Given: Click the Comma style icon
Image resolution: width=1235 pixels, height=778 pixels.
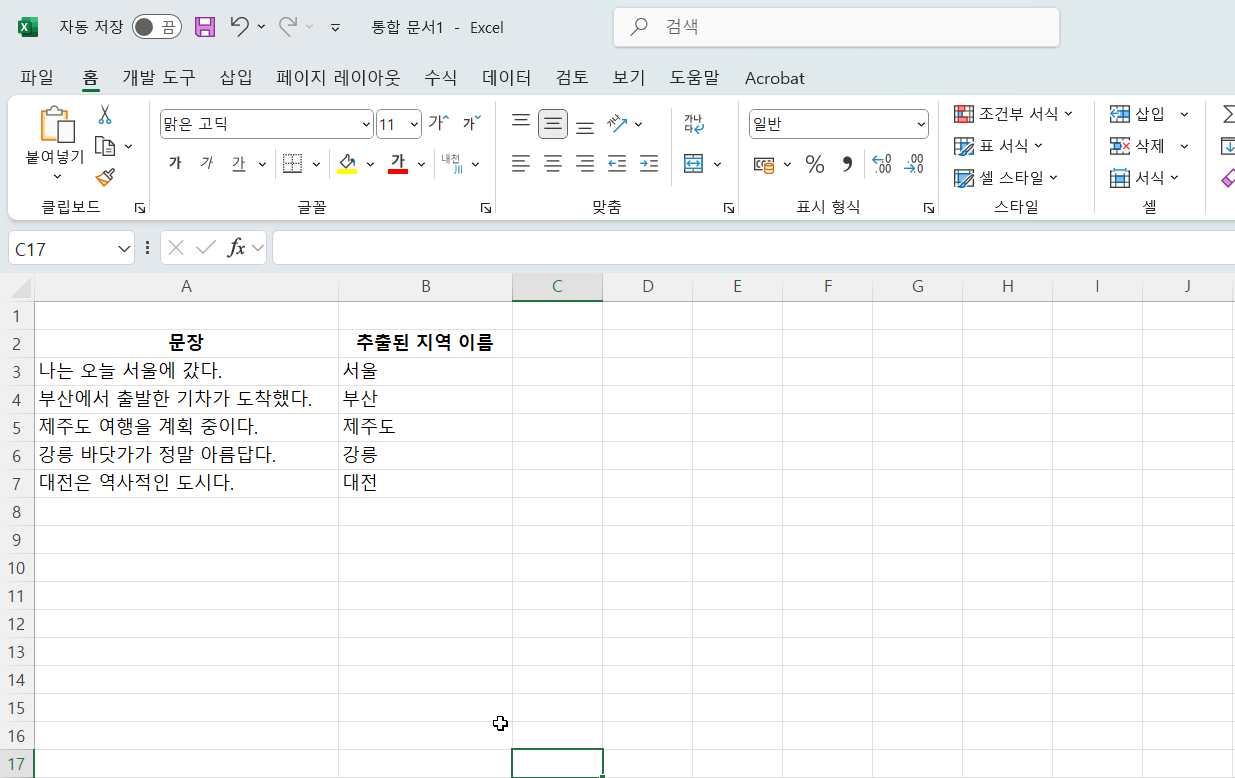Looking at the screenshot, I should [x=846, y=164].
